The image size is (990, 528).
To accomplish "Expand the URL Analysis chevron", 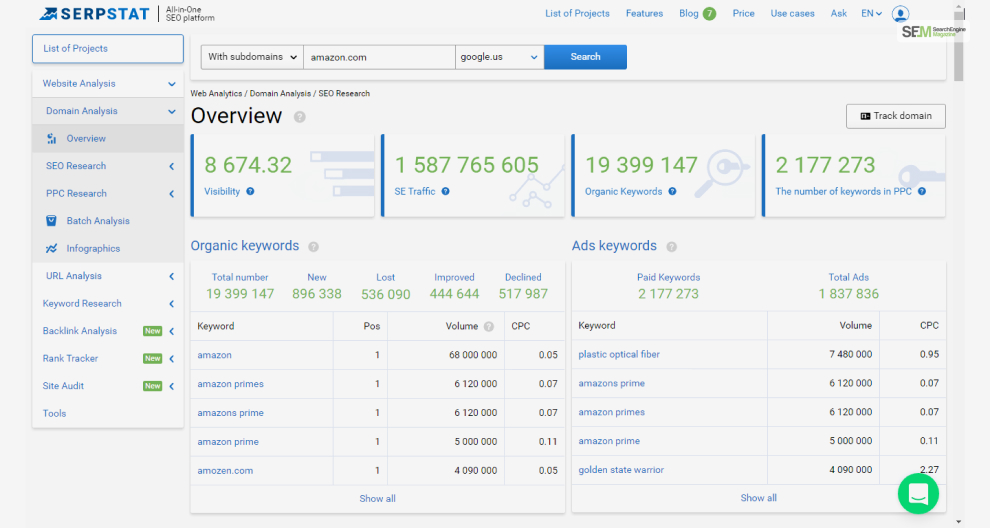I will (172, 276).
